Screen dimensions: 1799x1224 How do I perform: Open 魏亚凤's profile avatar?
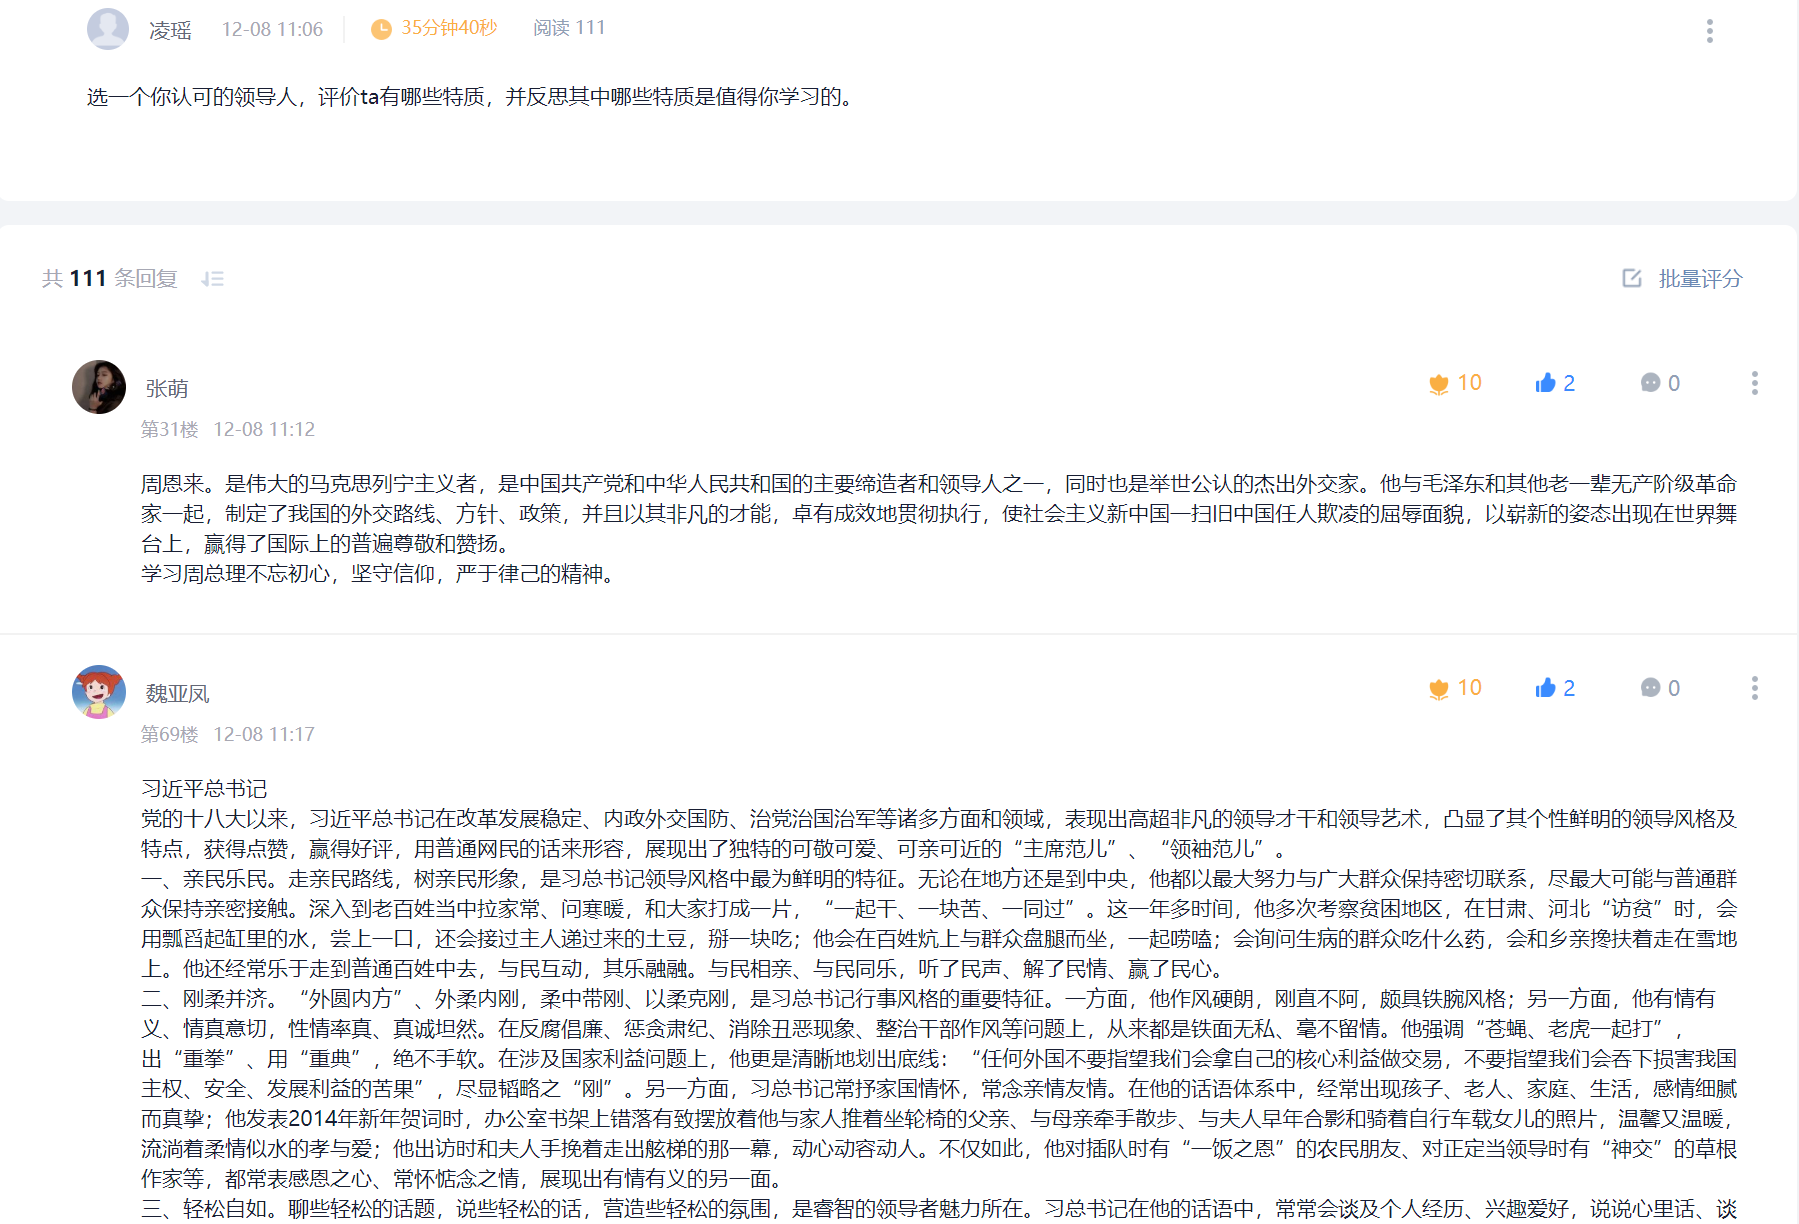pyautogui.click(x=99, y=692)
